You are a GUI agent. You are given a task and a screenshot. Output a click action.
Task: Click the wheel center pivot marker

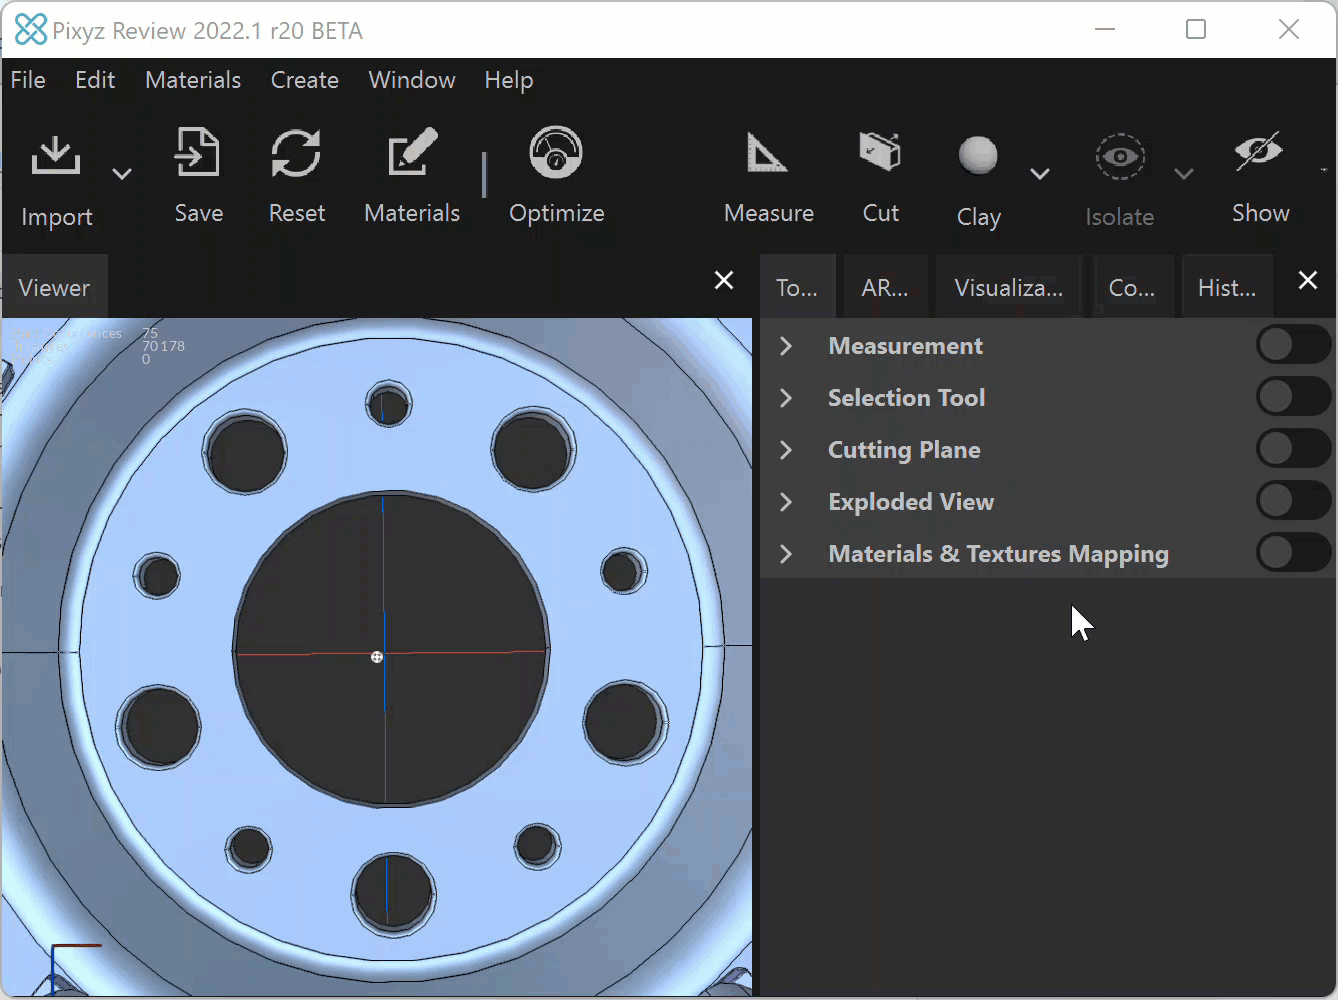click(x=377, y=657)
